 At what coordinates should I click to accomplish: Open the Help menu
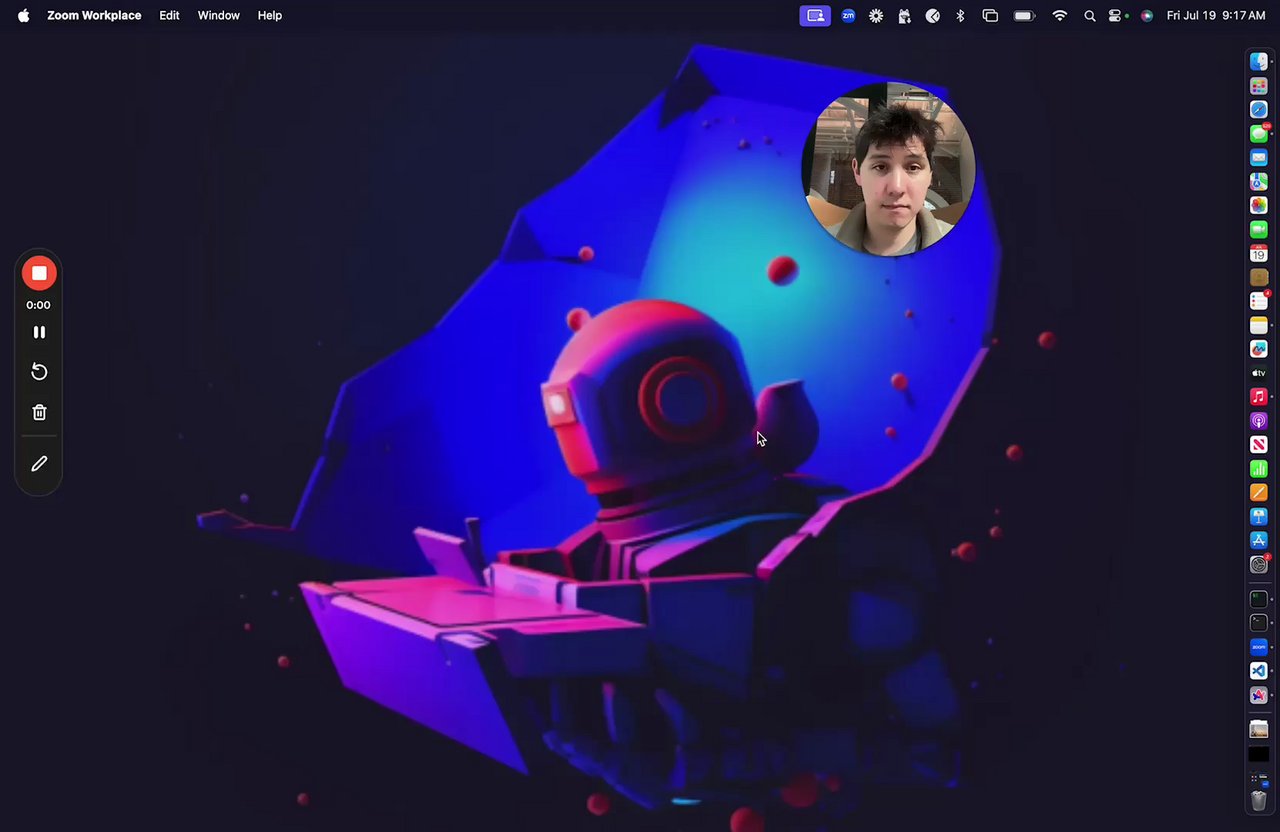point(270,15)
